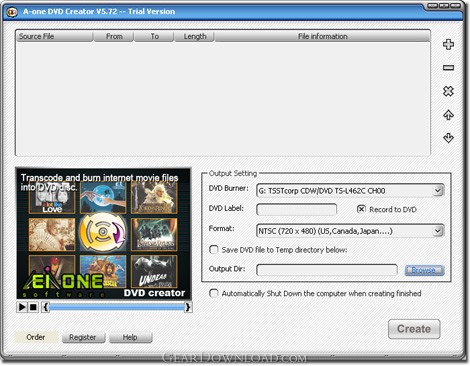Image resolution: width=470 pixels, height=366 pixels.
Task: Click the preview seek slider bar
Action: coord(117,307)
